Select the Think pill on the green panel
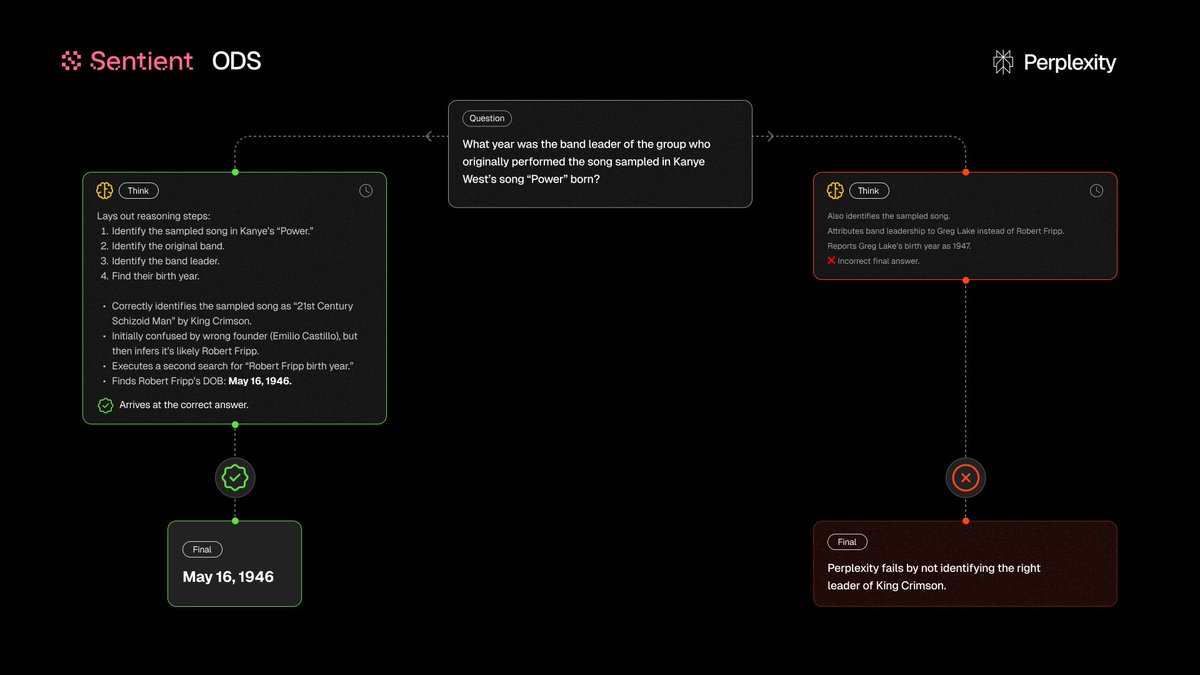 (137, 190)
